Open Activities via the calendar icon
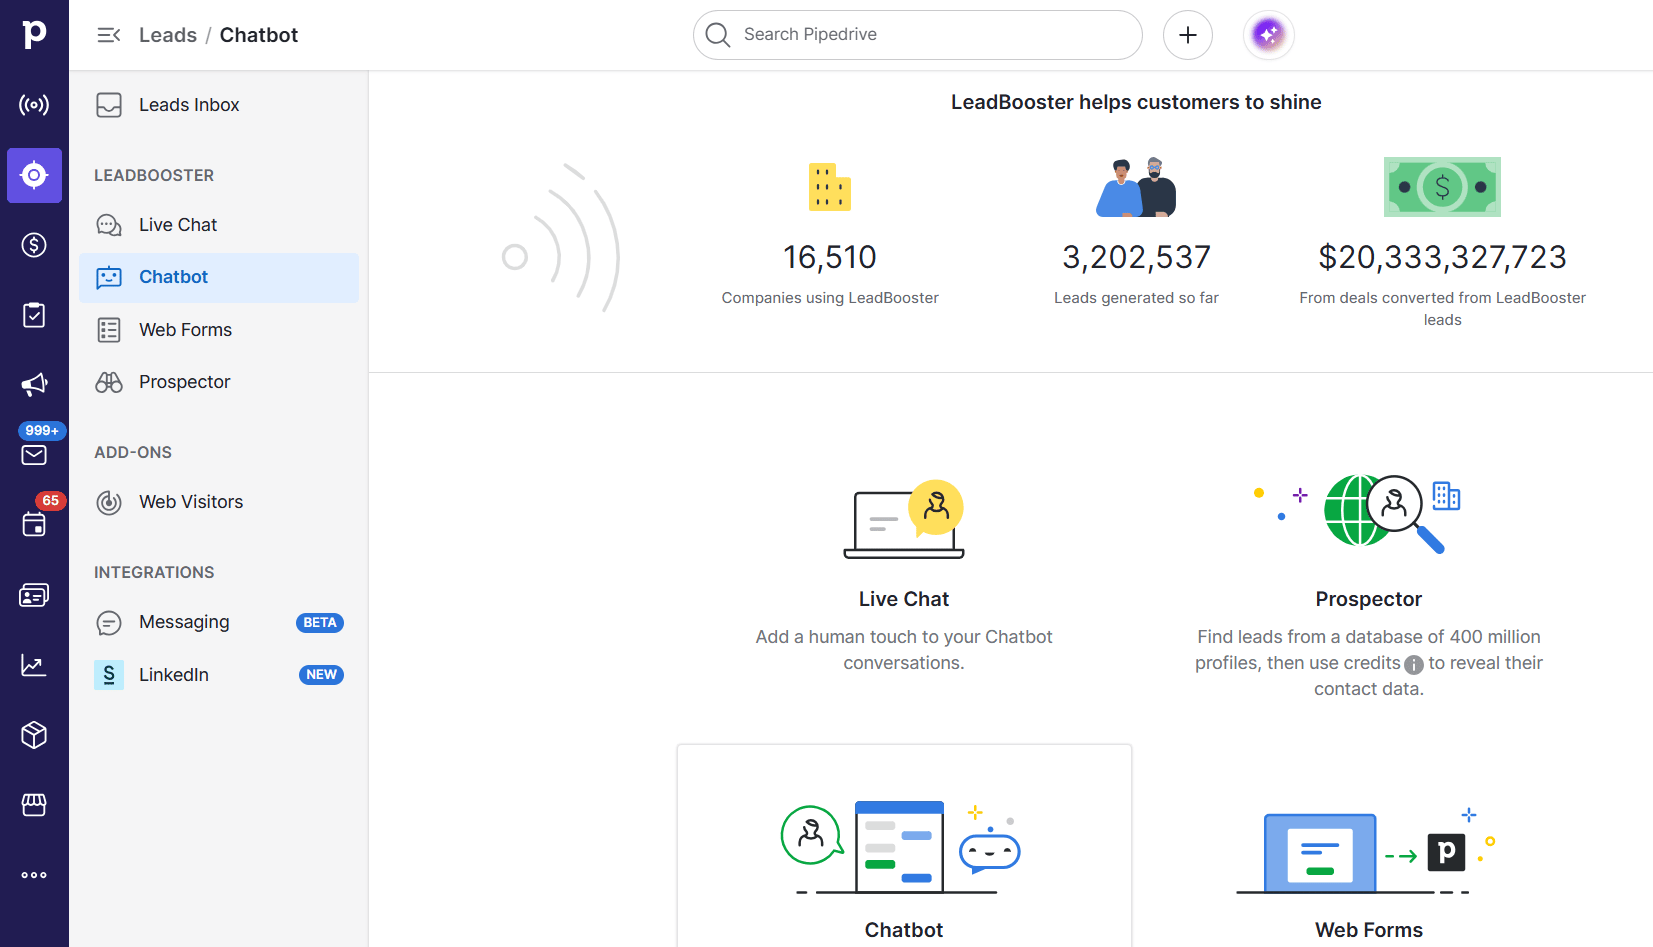This screenshot has width=1653, height=947. coord(34,524)
